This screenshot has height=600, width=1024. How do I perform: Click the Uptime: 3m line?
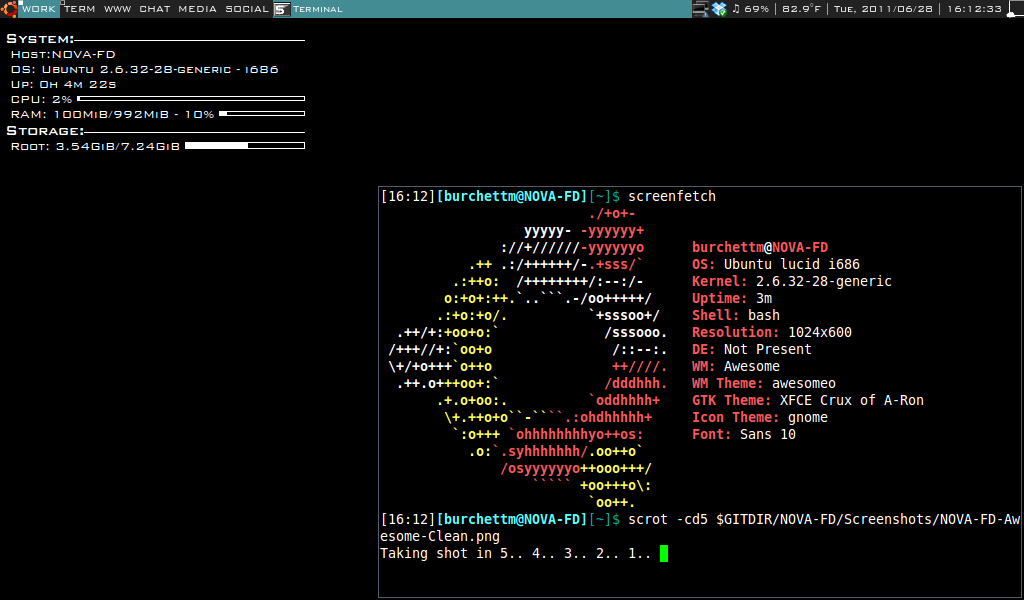pyautogui.click(x=732, y=298)
